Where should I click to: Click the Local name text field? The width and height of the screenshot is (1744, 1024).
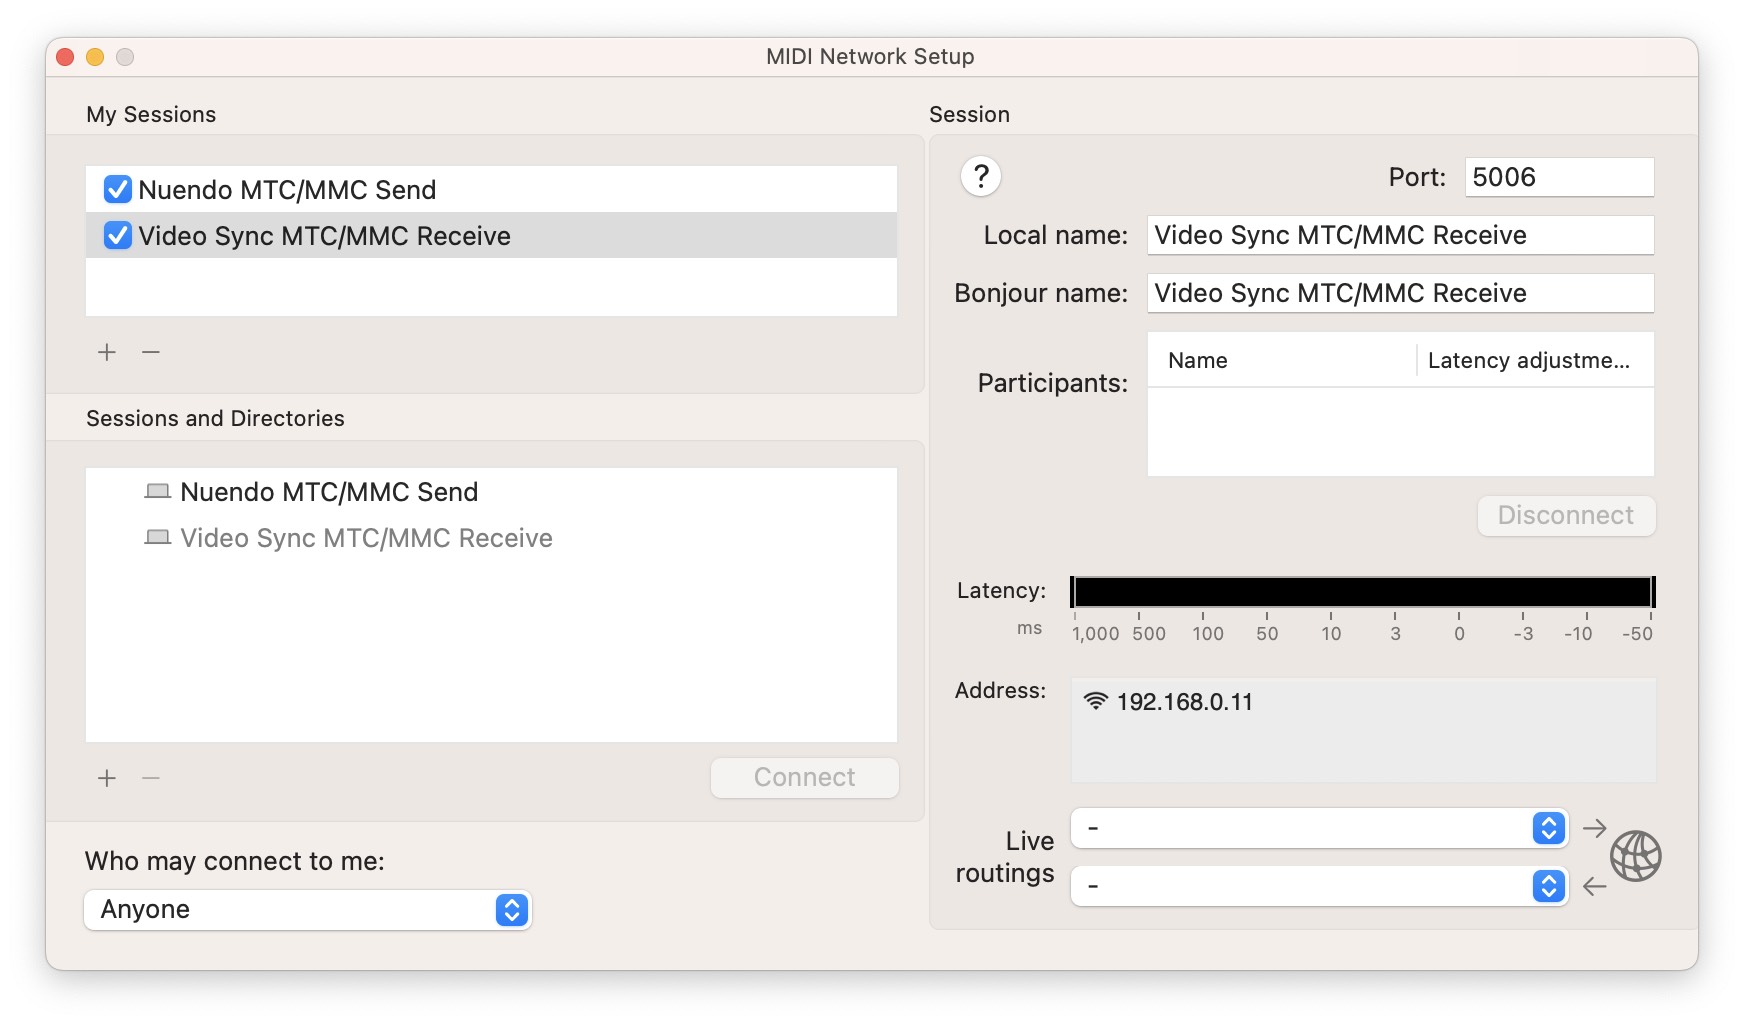(x=1400, y=235)
